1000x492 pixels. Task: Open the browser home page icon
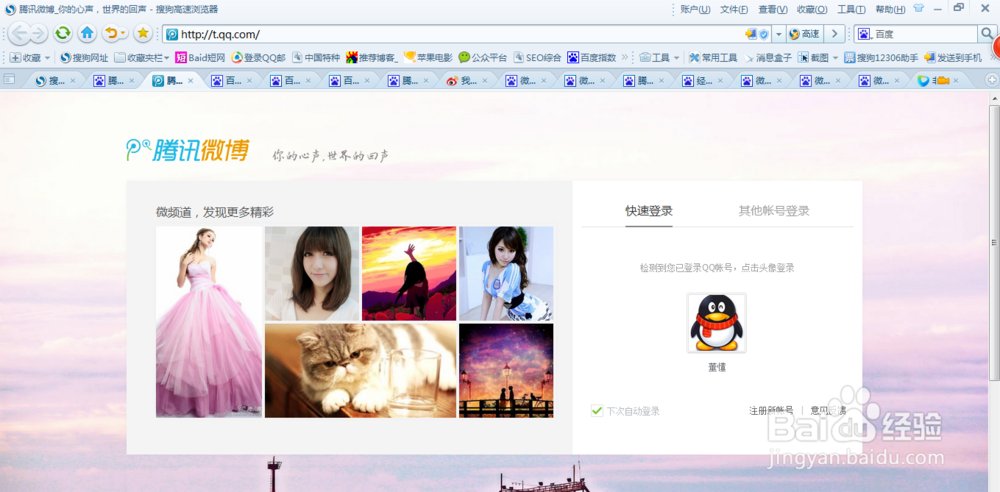[x=87, y=33]
